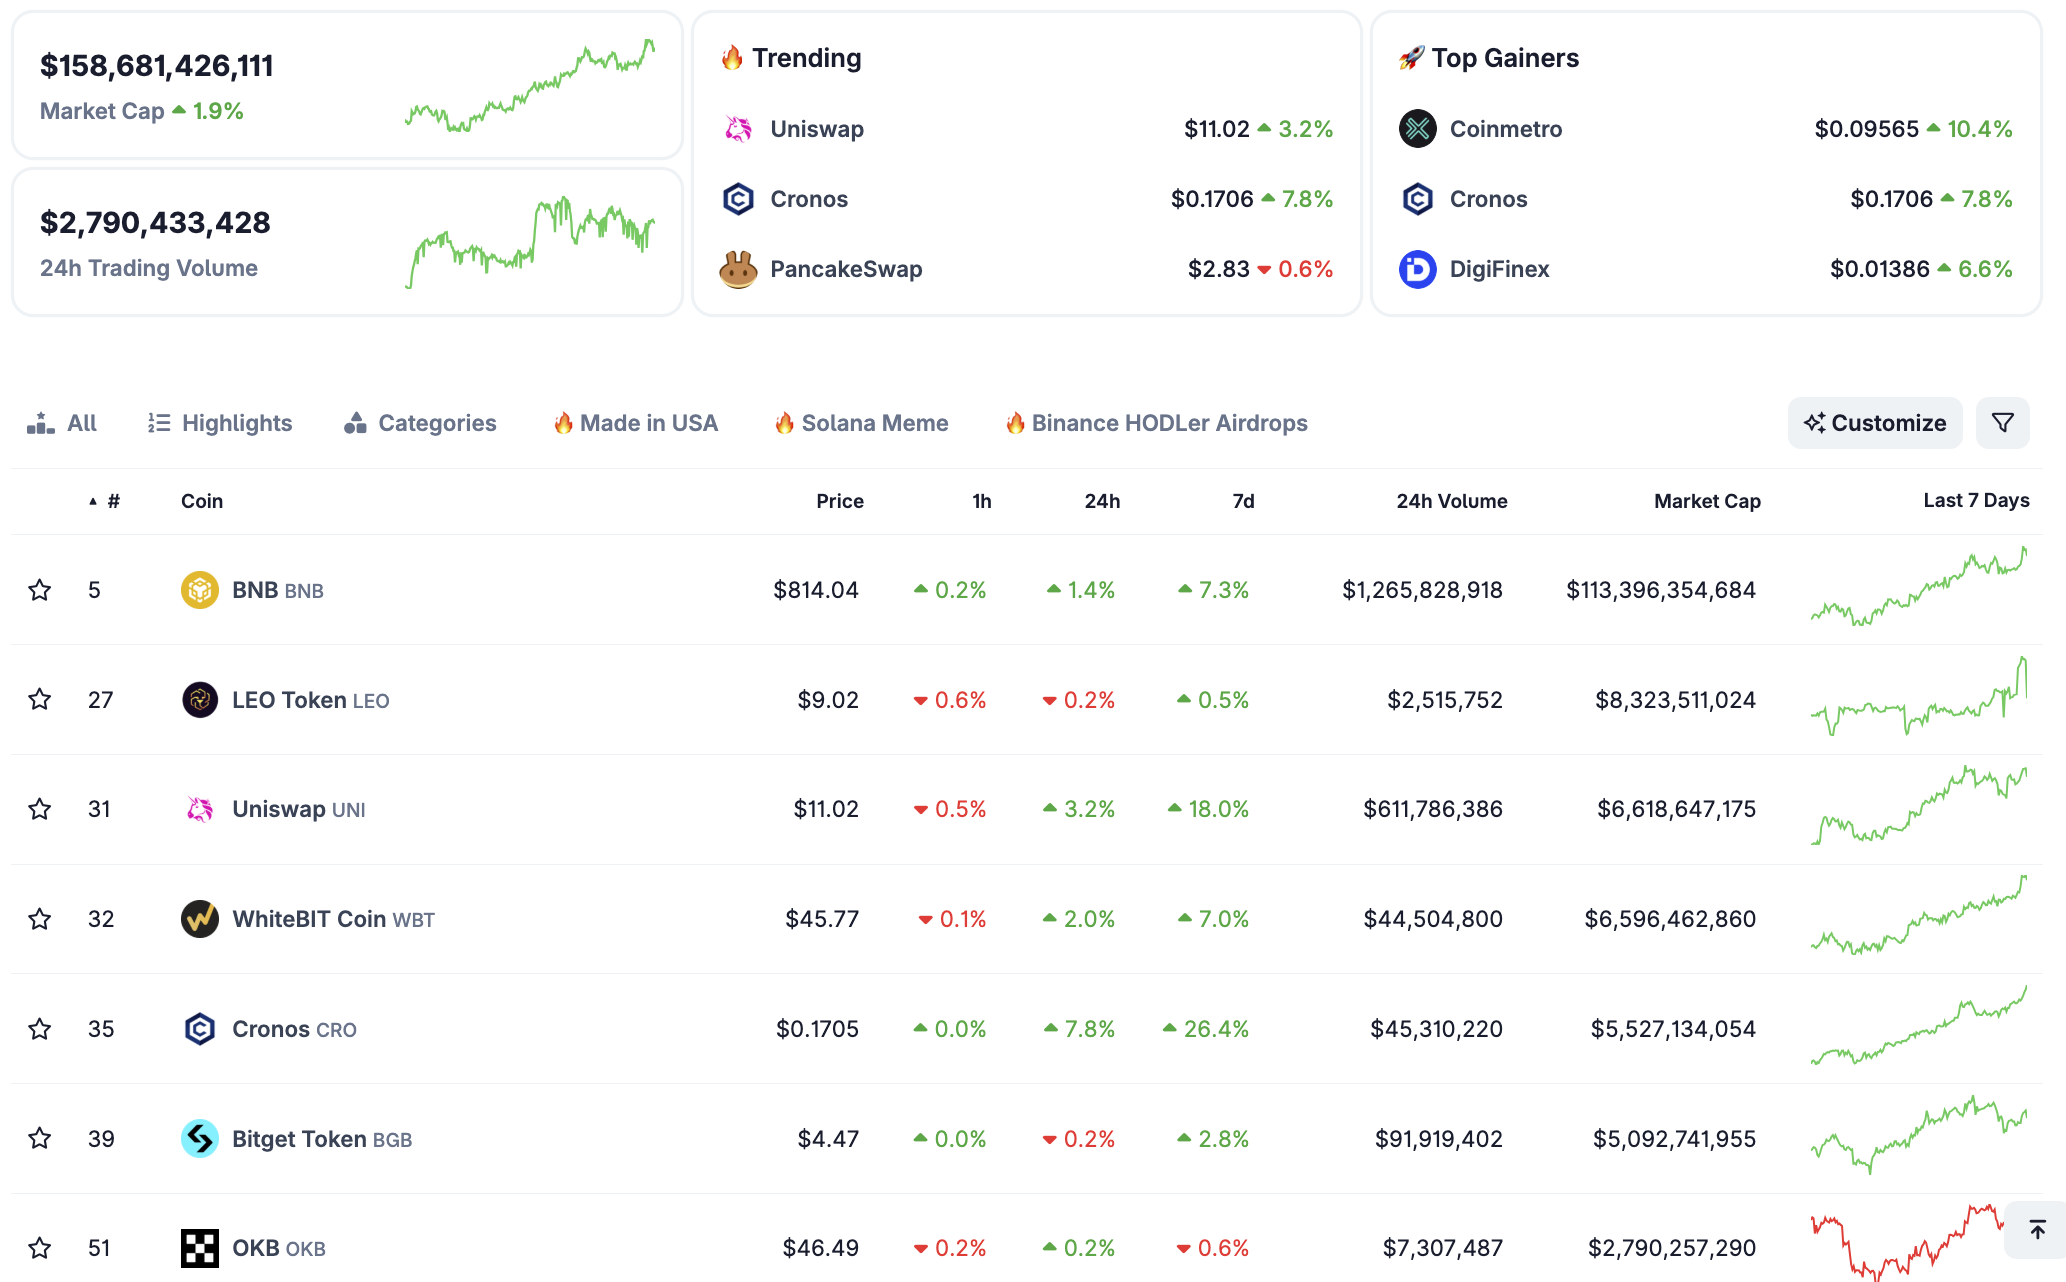Open Coinmetro from Top Gainers

point(1506,129)
